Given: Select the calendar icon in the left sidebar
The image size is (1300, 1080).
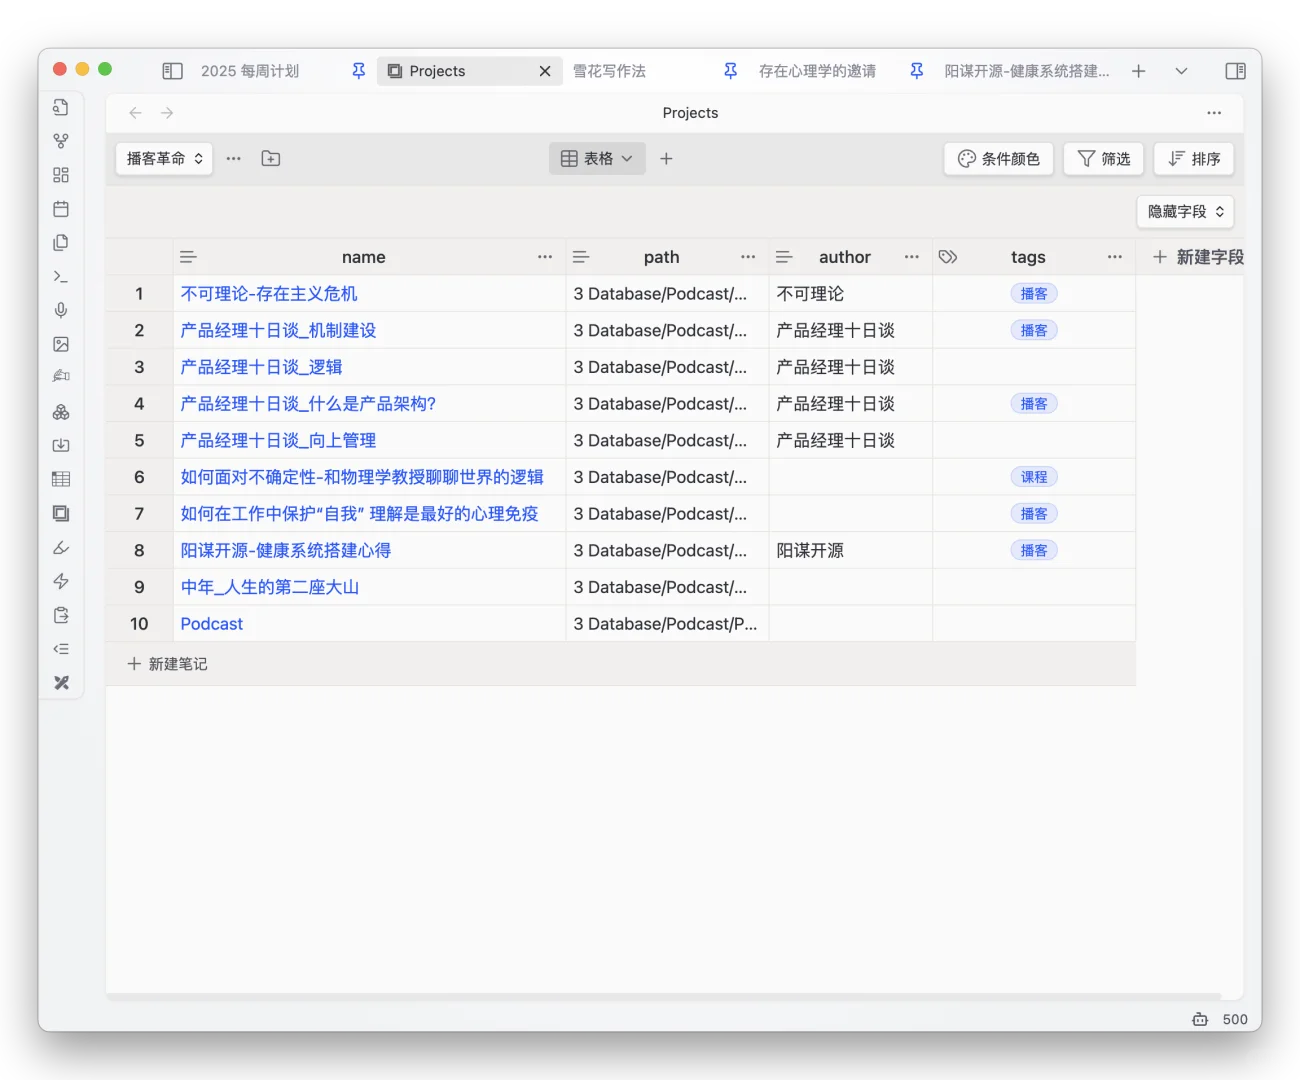Looking at the screenshot, I should coord(60,208).
